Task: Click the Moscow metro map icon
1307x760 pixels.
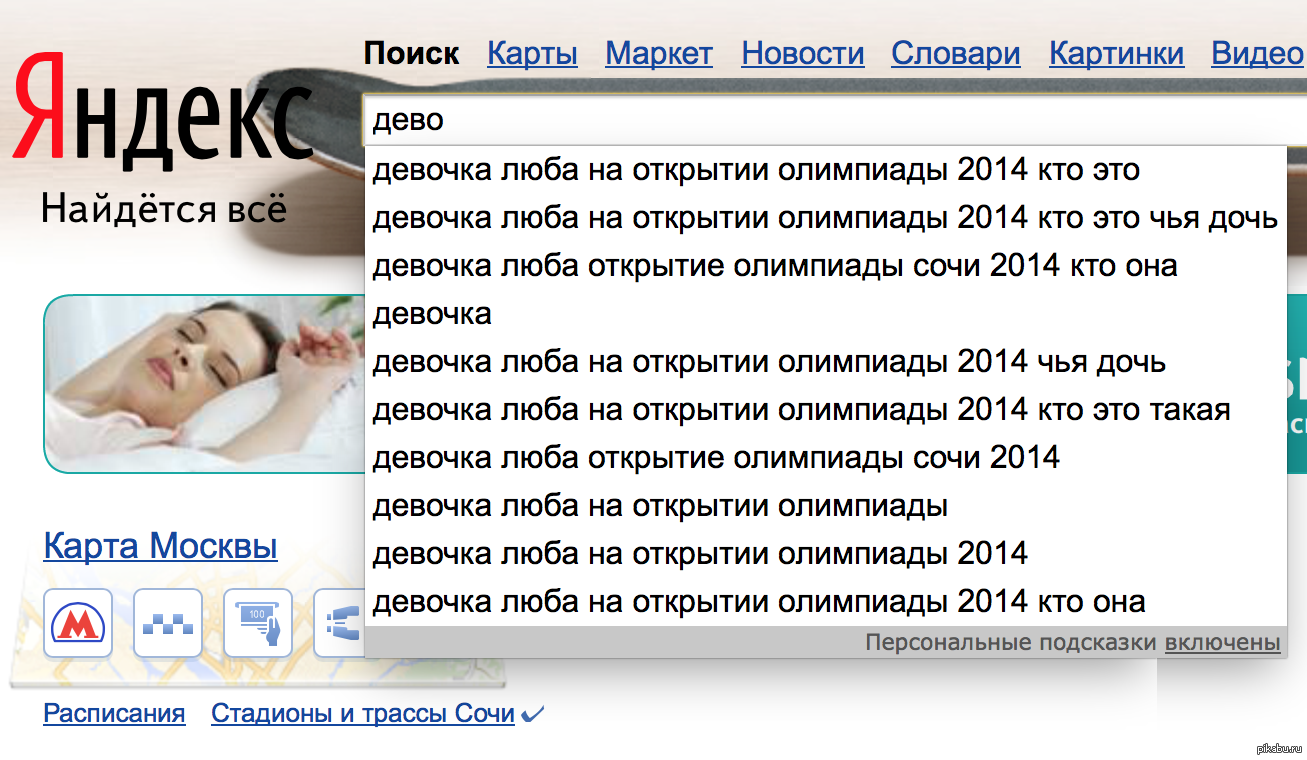Action: [78, 624]
